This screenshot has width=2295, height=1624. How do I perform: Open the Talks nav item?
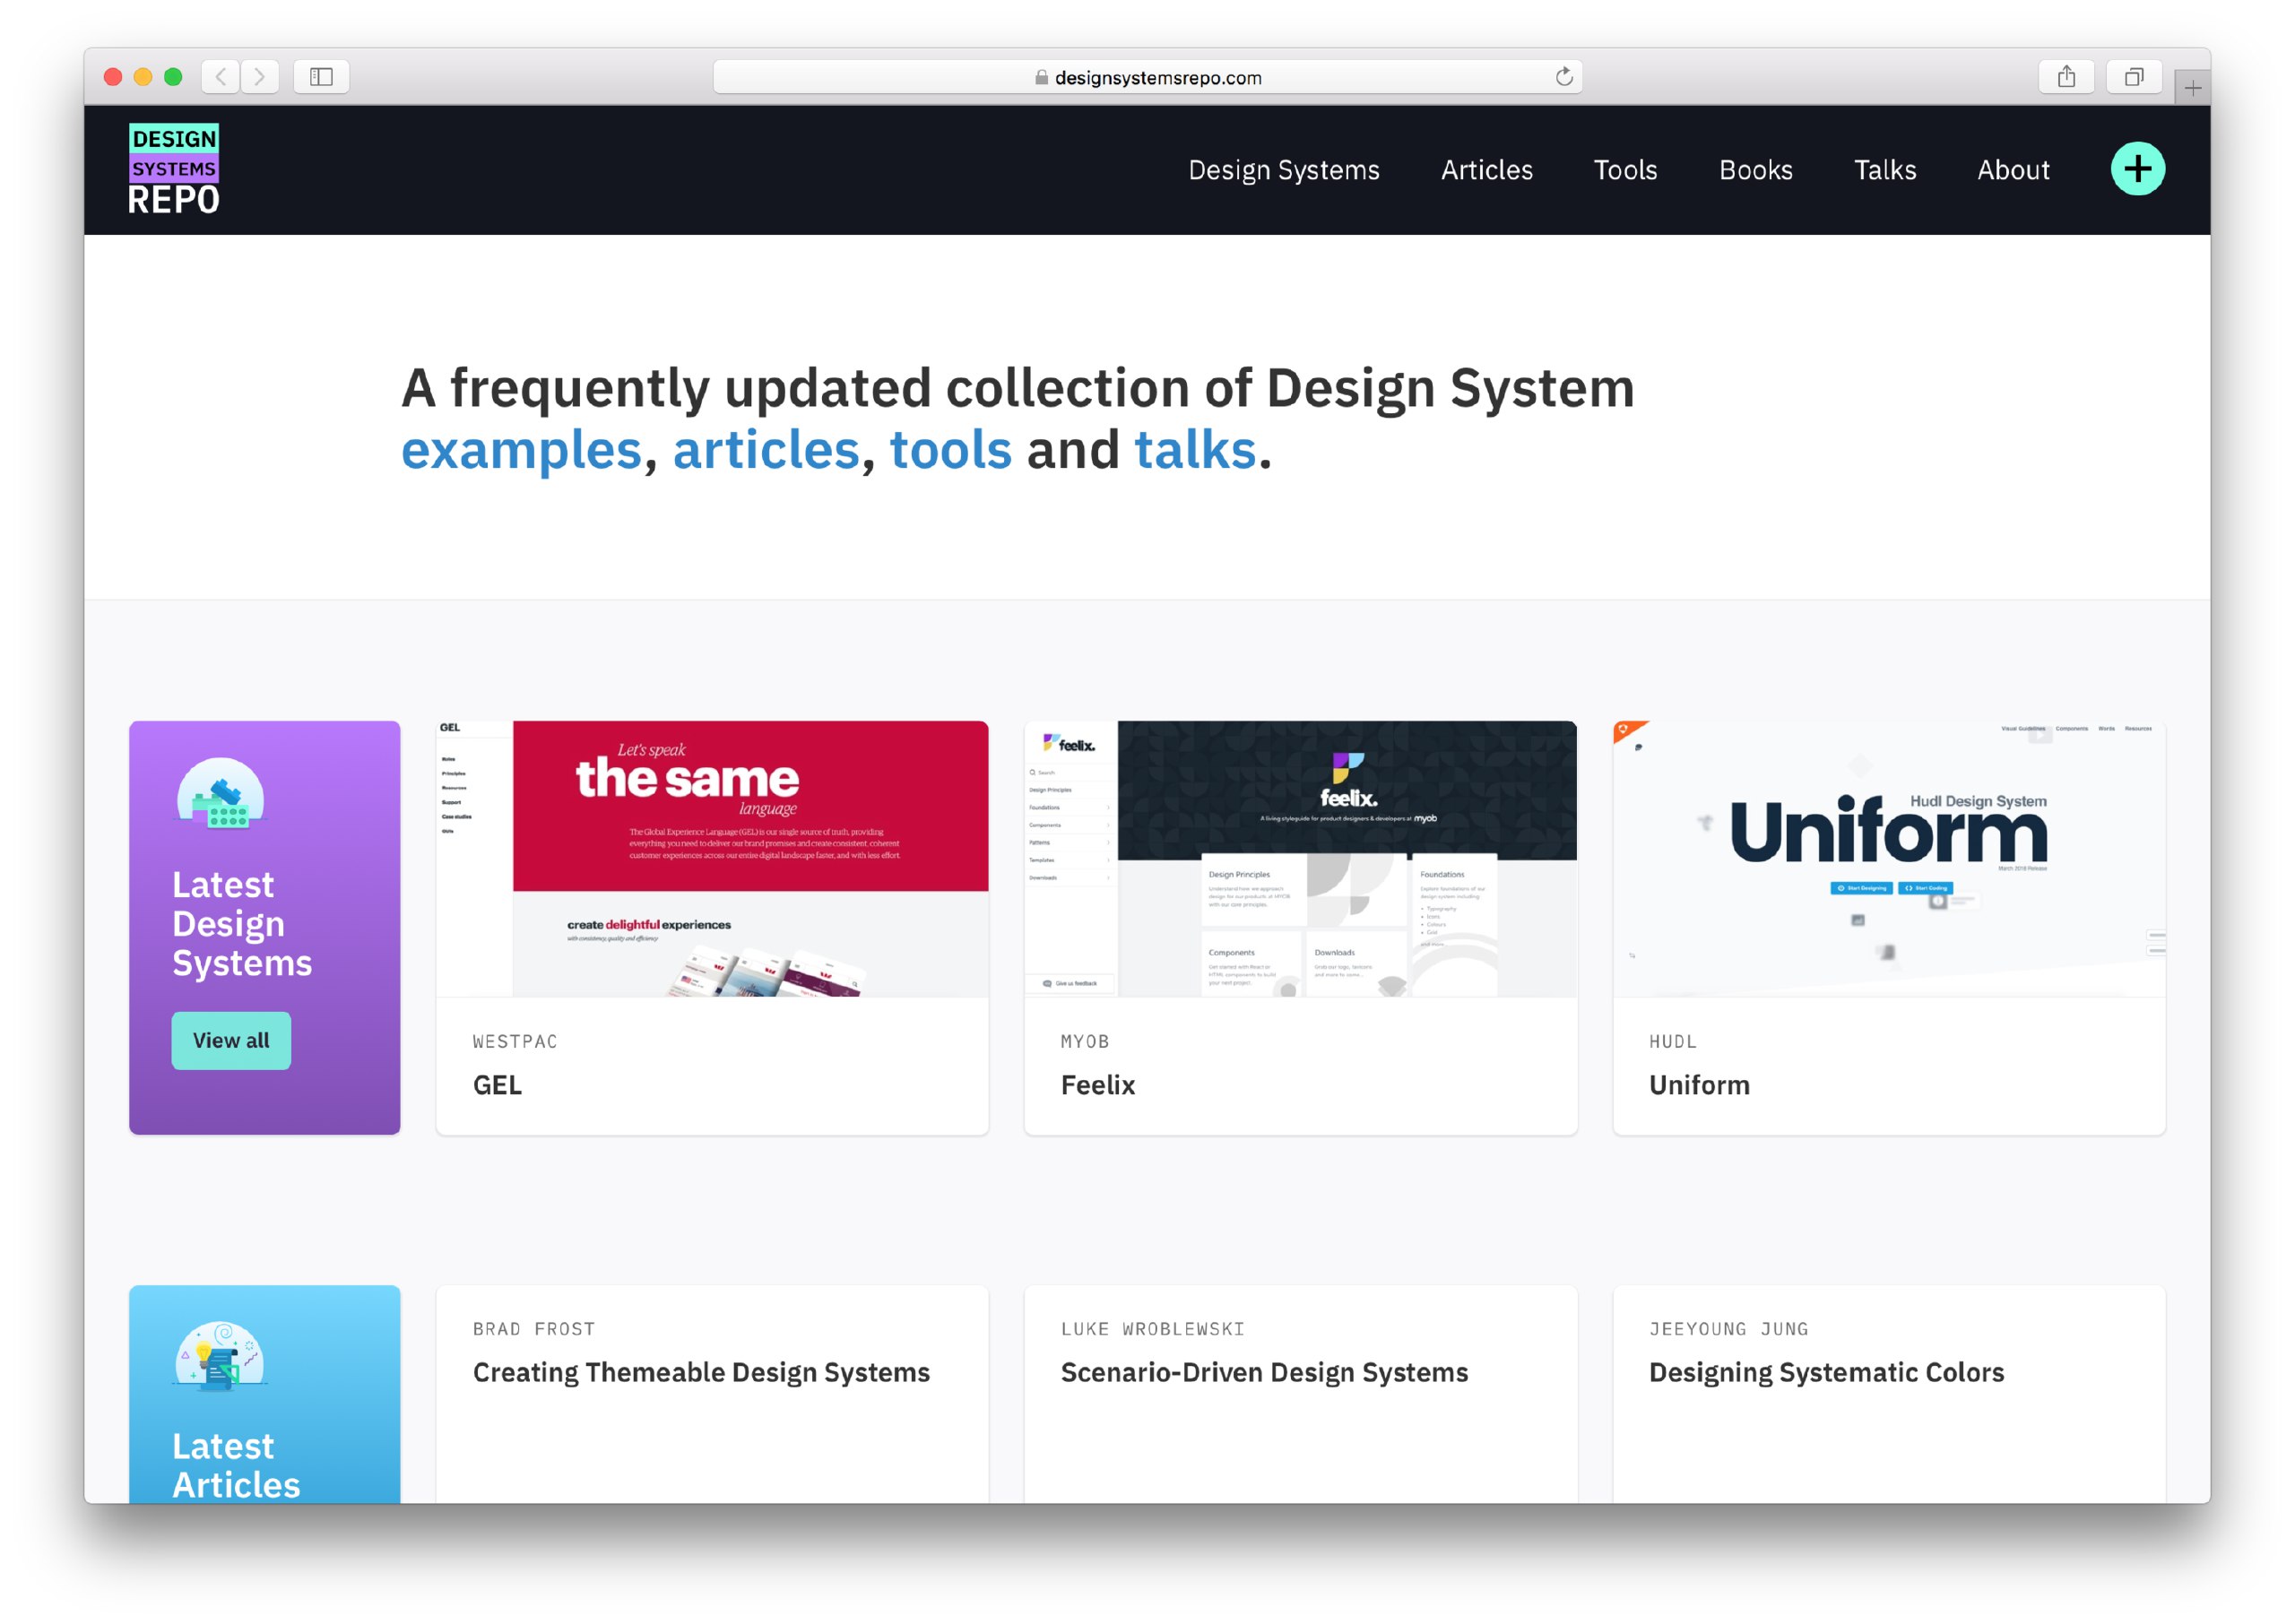1884,170
